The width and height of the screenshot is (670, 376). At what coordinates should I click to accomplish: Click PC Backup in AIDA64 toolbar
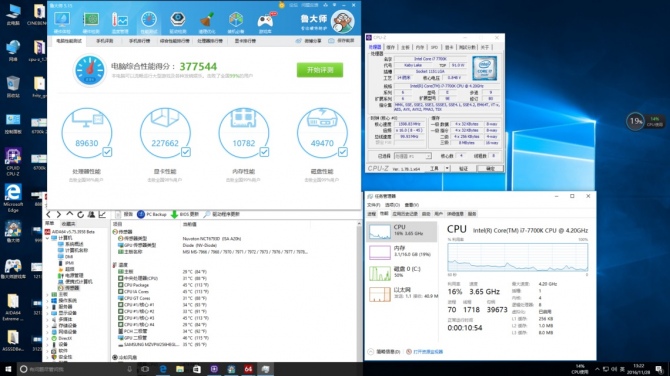pos(152,214)
